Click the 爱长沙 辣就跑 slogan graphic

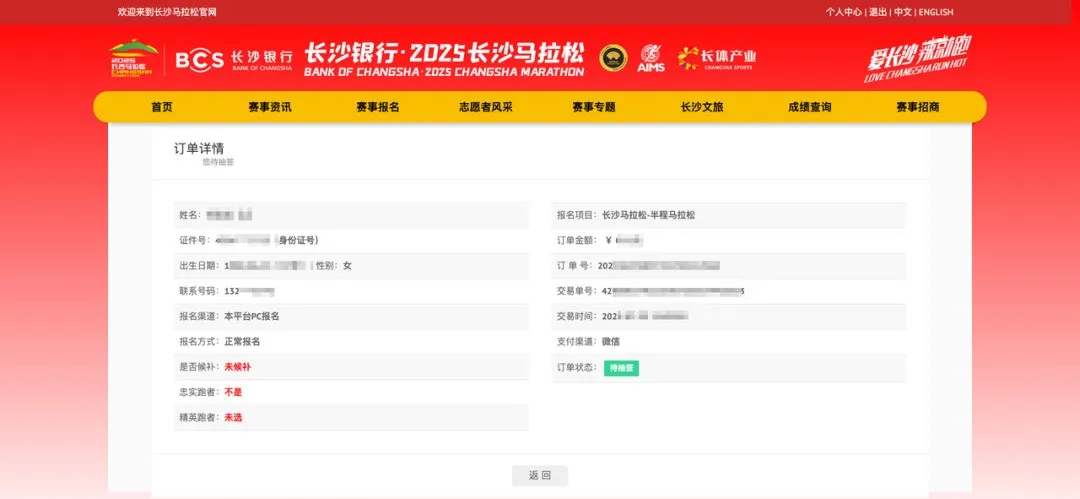[x=919, y=59]
